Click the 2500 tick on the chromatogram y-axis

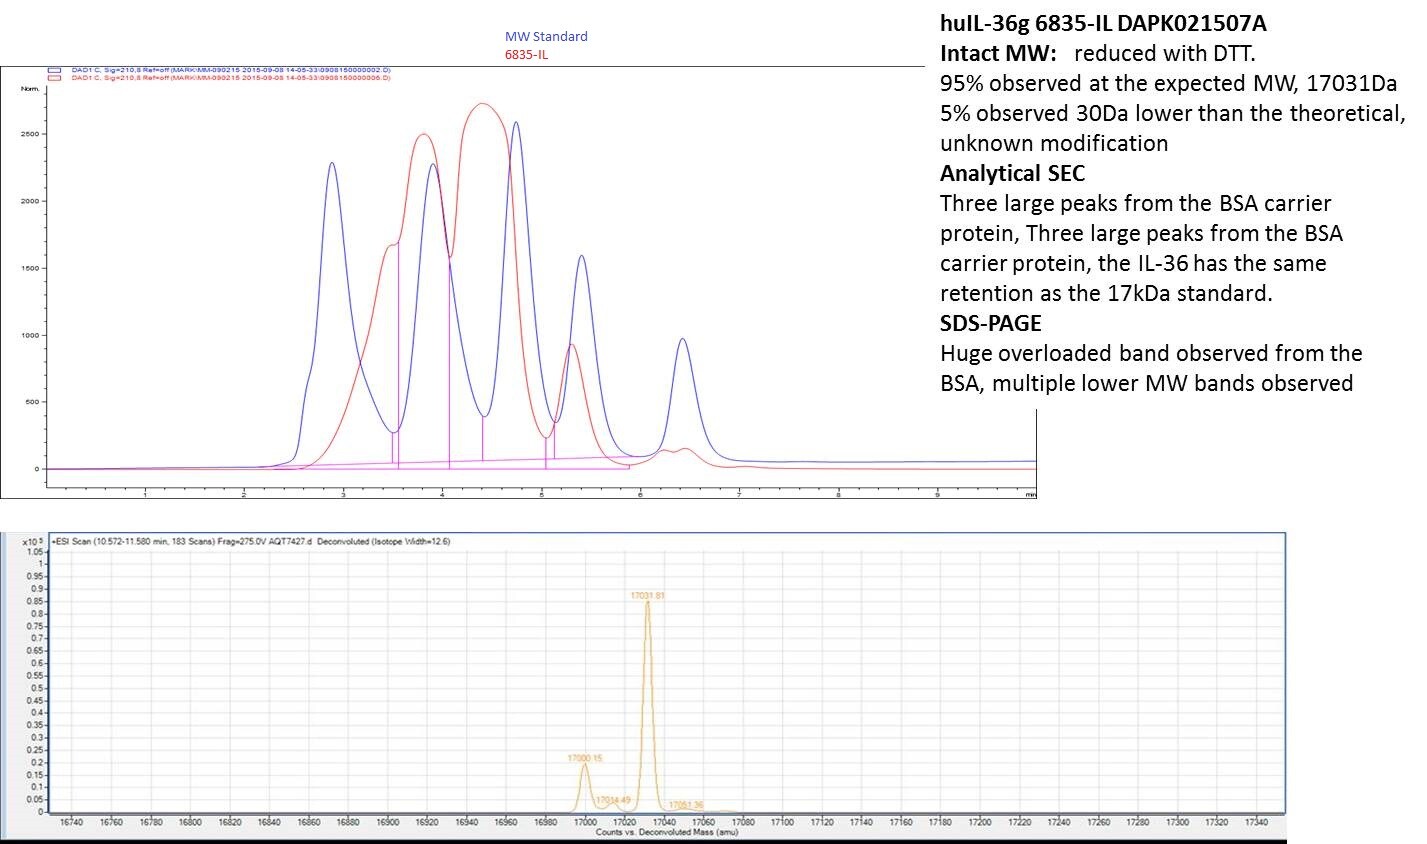coord(31,134)
